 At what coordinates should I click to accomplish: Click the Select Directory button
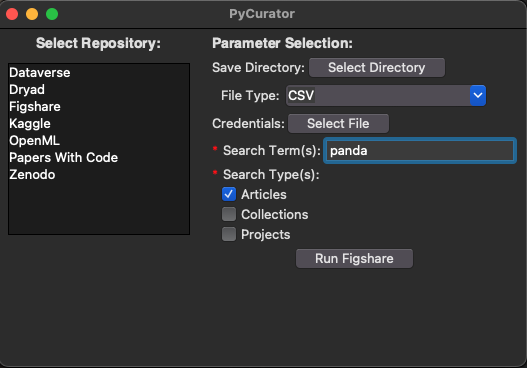[x=377, y=68]
